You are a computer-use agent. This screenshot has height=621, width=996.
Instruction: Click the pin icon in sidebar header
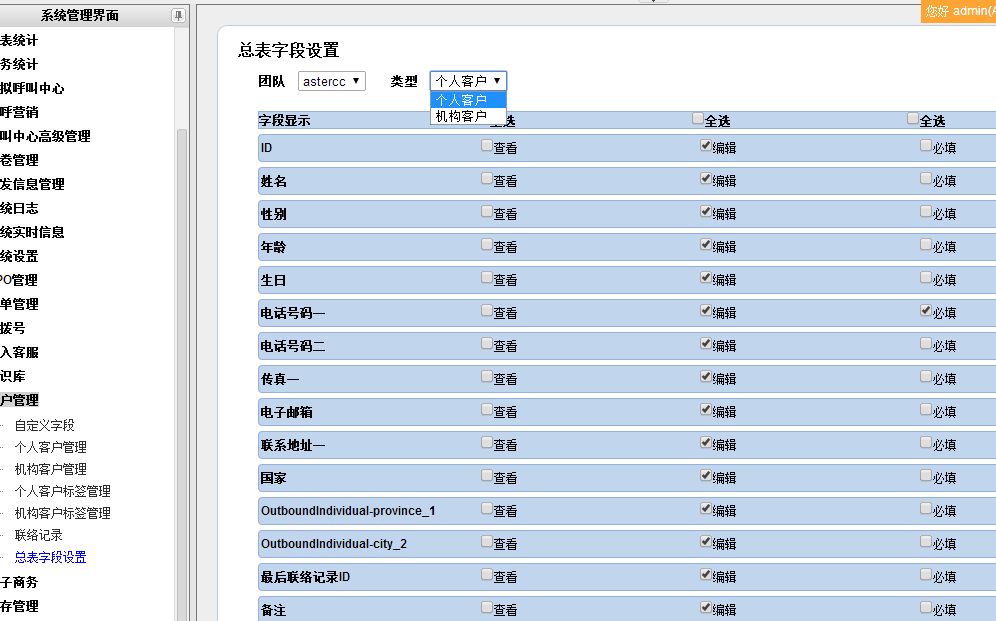[178, 15]
